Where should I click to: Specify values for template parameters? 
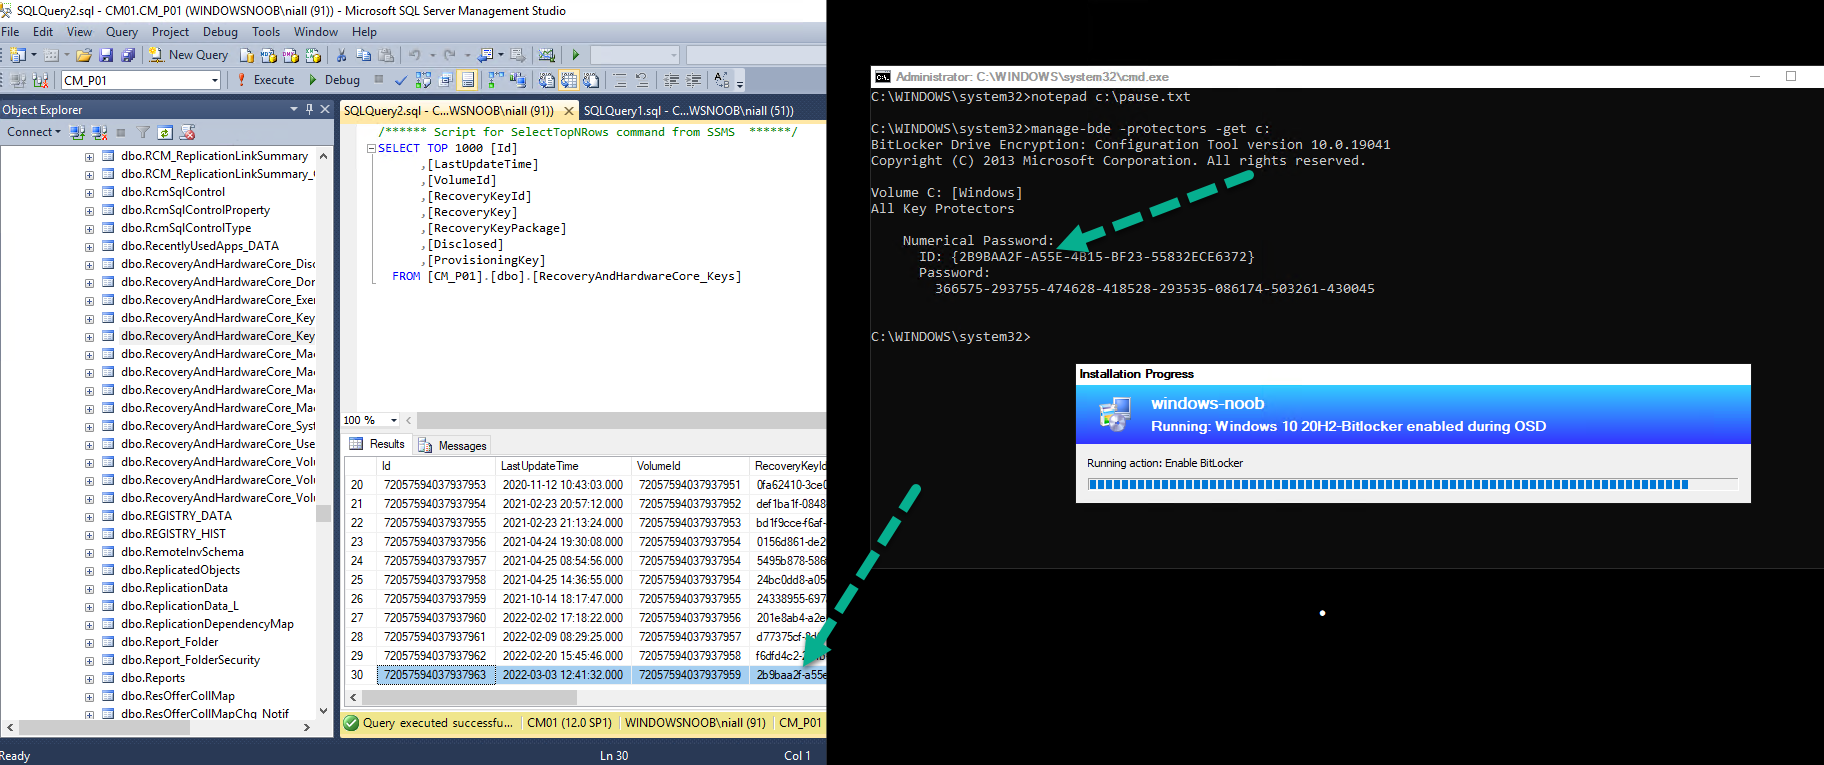(722, 80)
